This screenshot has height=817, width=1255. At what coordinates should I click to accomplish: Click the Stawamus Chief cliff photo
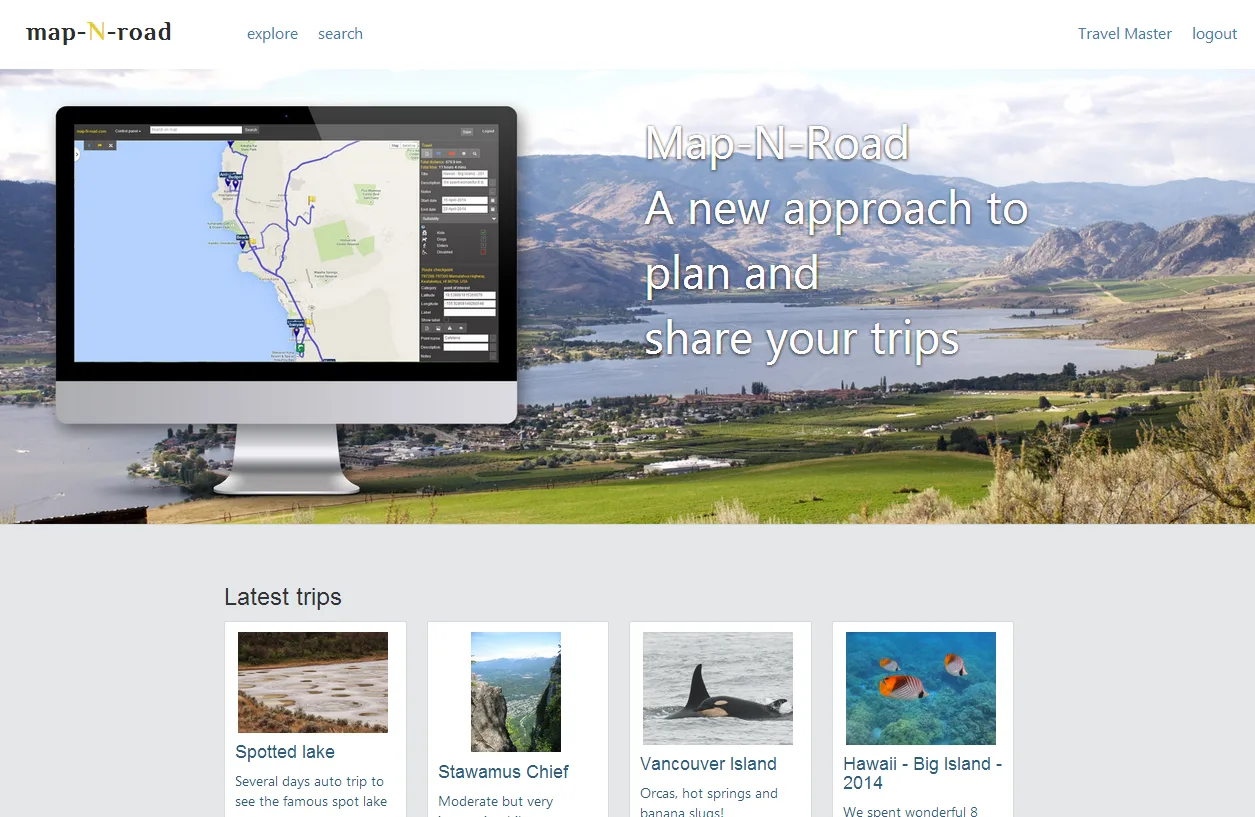tap(516, 692)
